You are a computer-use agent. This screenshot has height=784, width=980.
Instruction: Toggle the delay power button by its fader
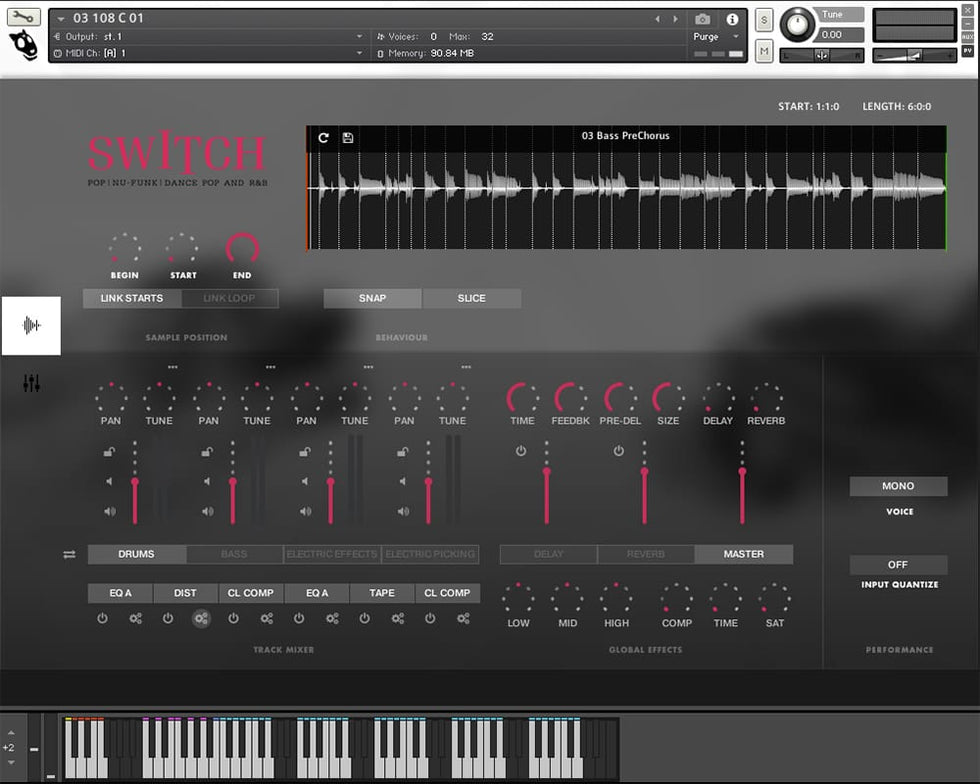521,452
